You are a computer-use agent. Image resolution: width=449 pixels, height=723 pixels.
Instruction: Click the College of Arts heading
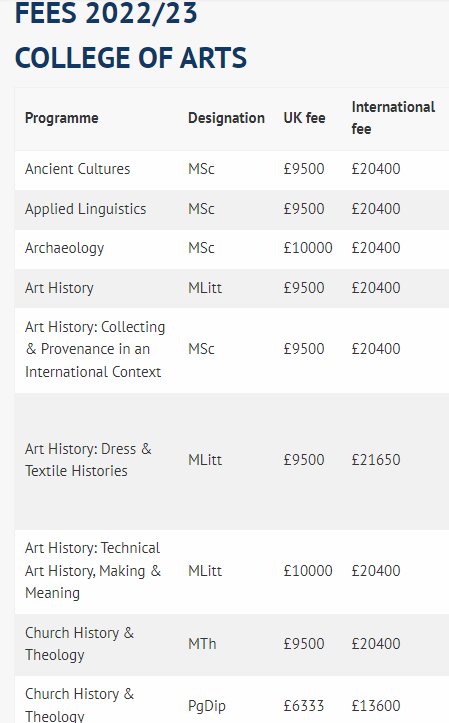131,58
